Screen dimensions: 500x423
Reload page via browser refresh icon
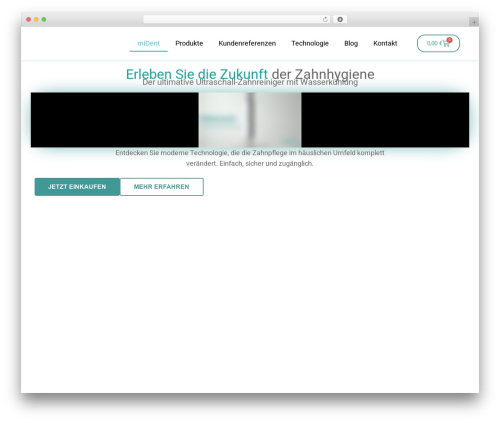325,20
